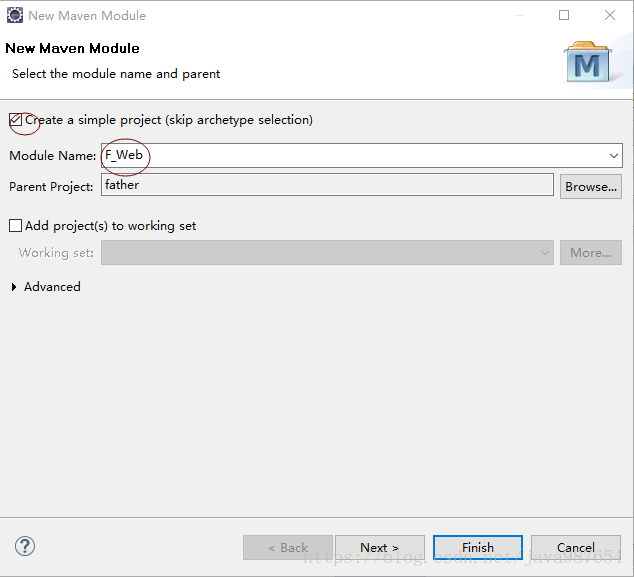The height and width of the screenshot is (577, 634).
Task: Close the dialog with the X button
Action: [610, 15]
